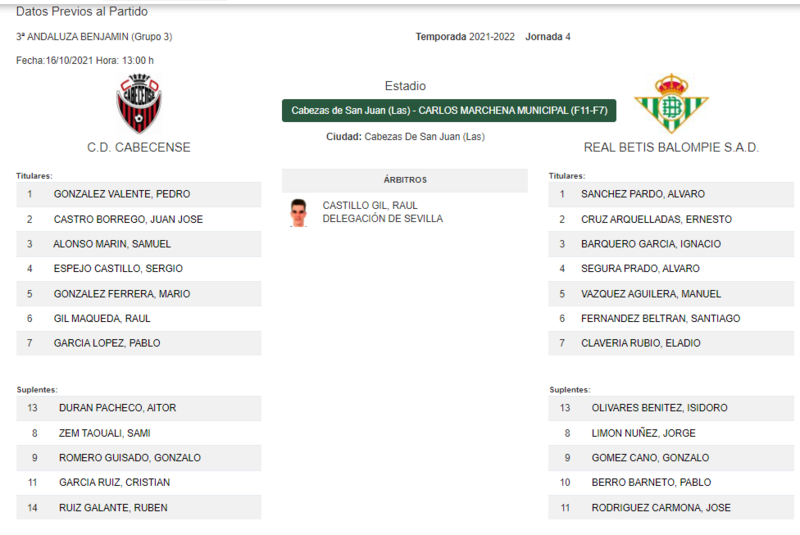This screenshot has width=800, height=535.
Task: Open player CASTRO BORREGO, JUAN JOSE
Action: point(139,219)
